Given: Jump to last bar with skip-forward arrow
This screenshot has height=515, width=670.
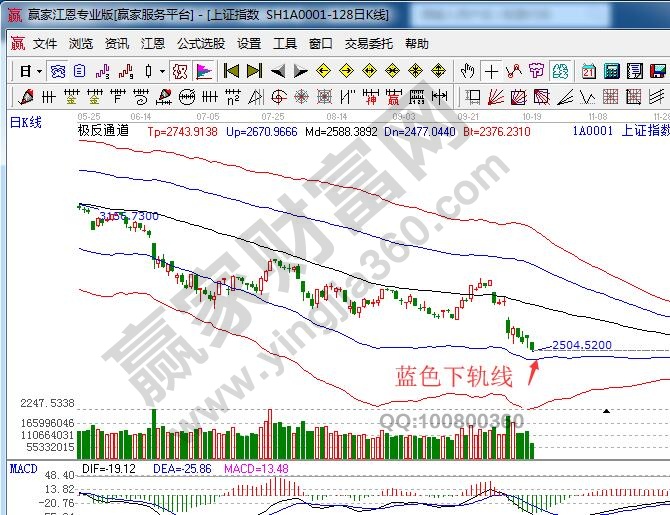Looking at the screenshot, I should click(x=254, y=71).
